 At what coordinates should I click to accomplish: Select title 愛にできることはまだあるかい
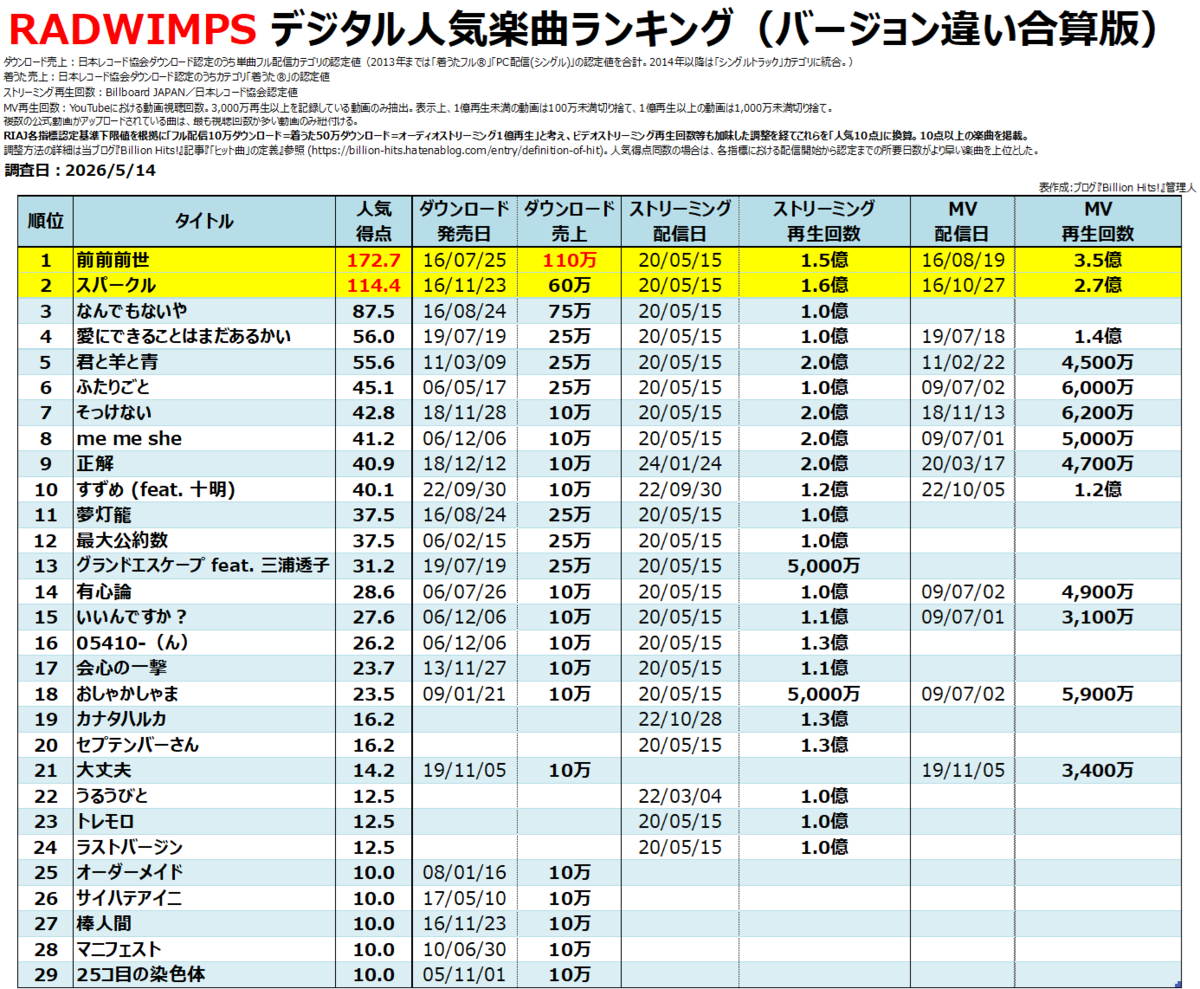click(206, 336)
